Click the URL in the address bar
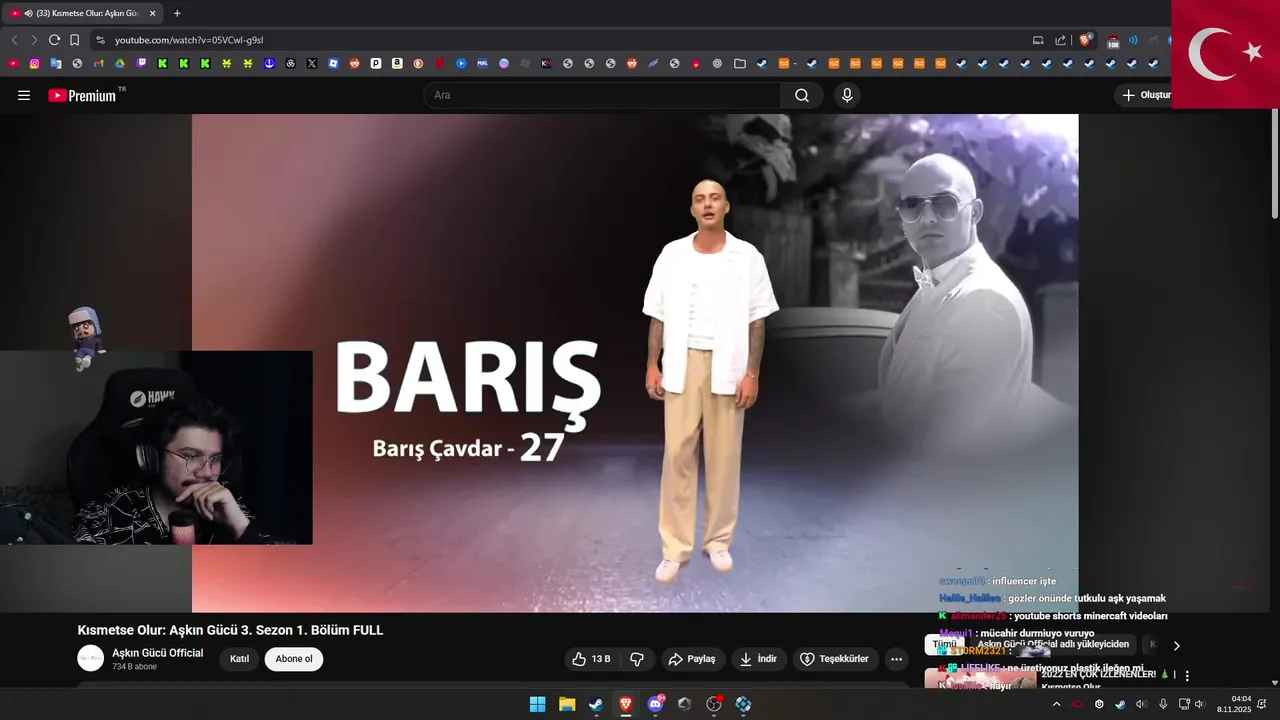The height and width of the screenshot is (720, 1280). coord(189,40)
